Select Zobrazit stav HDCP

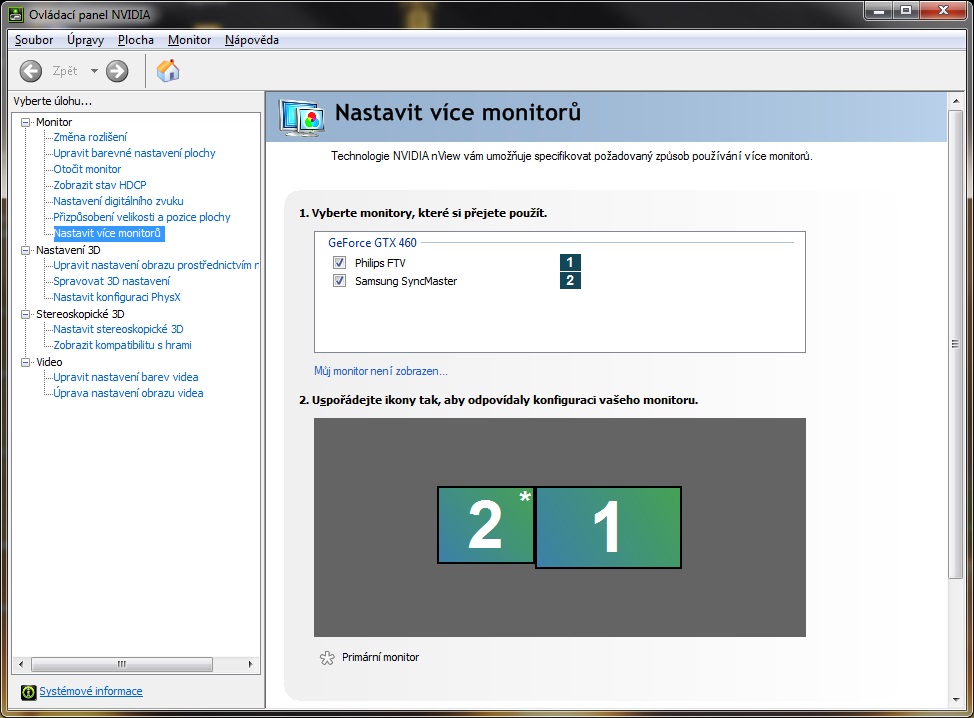pyautogui.click(x=99, y=185)
